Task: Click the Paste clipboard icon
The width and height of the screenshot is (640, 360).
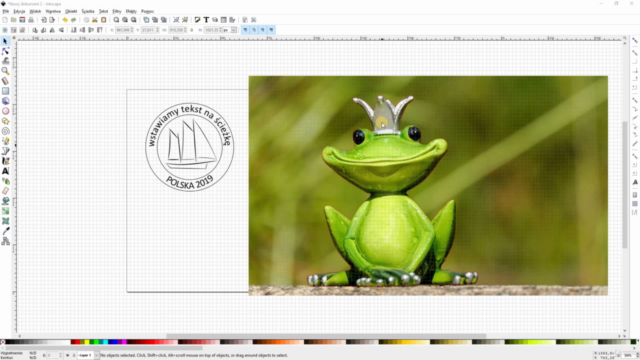Action: (104, 20)
